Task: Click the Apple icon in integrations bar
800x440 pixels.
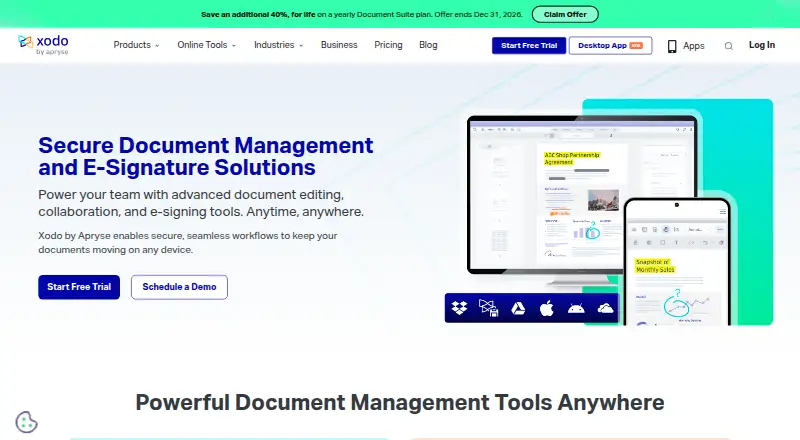Action: coord(546,308)
